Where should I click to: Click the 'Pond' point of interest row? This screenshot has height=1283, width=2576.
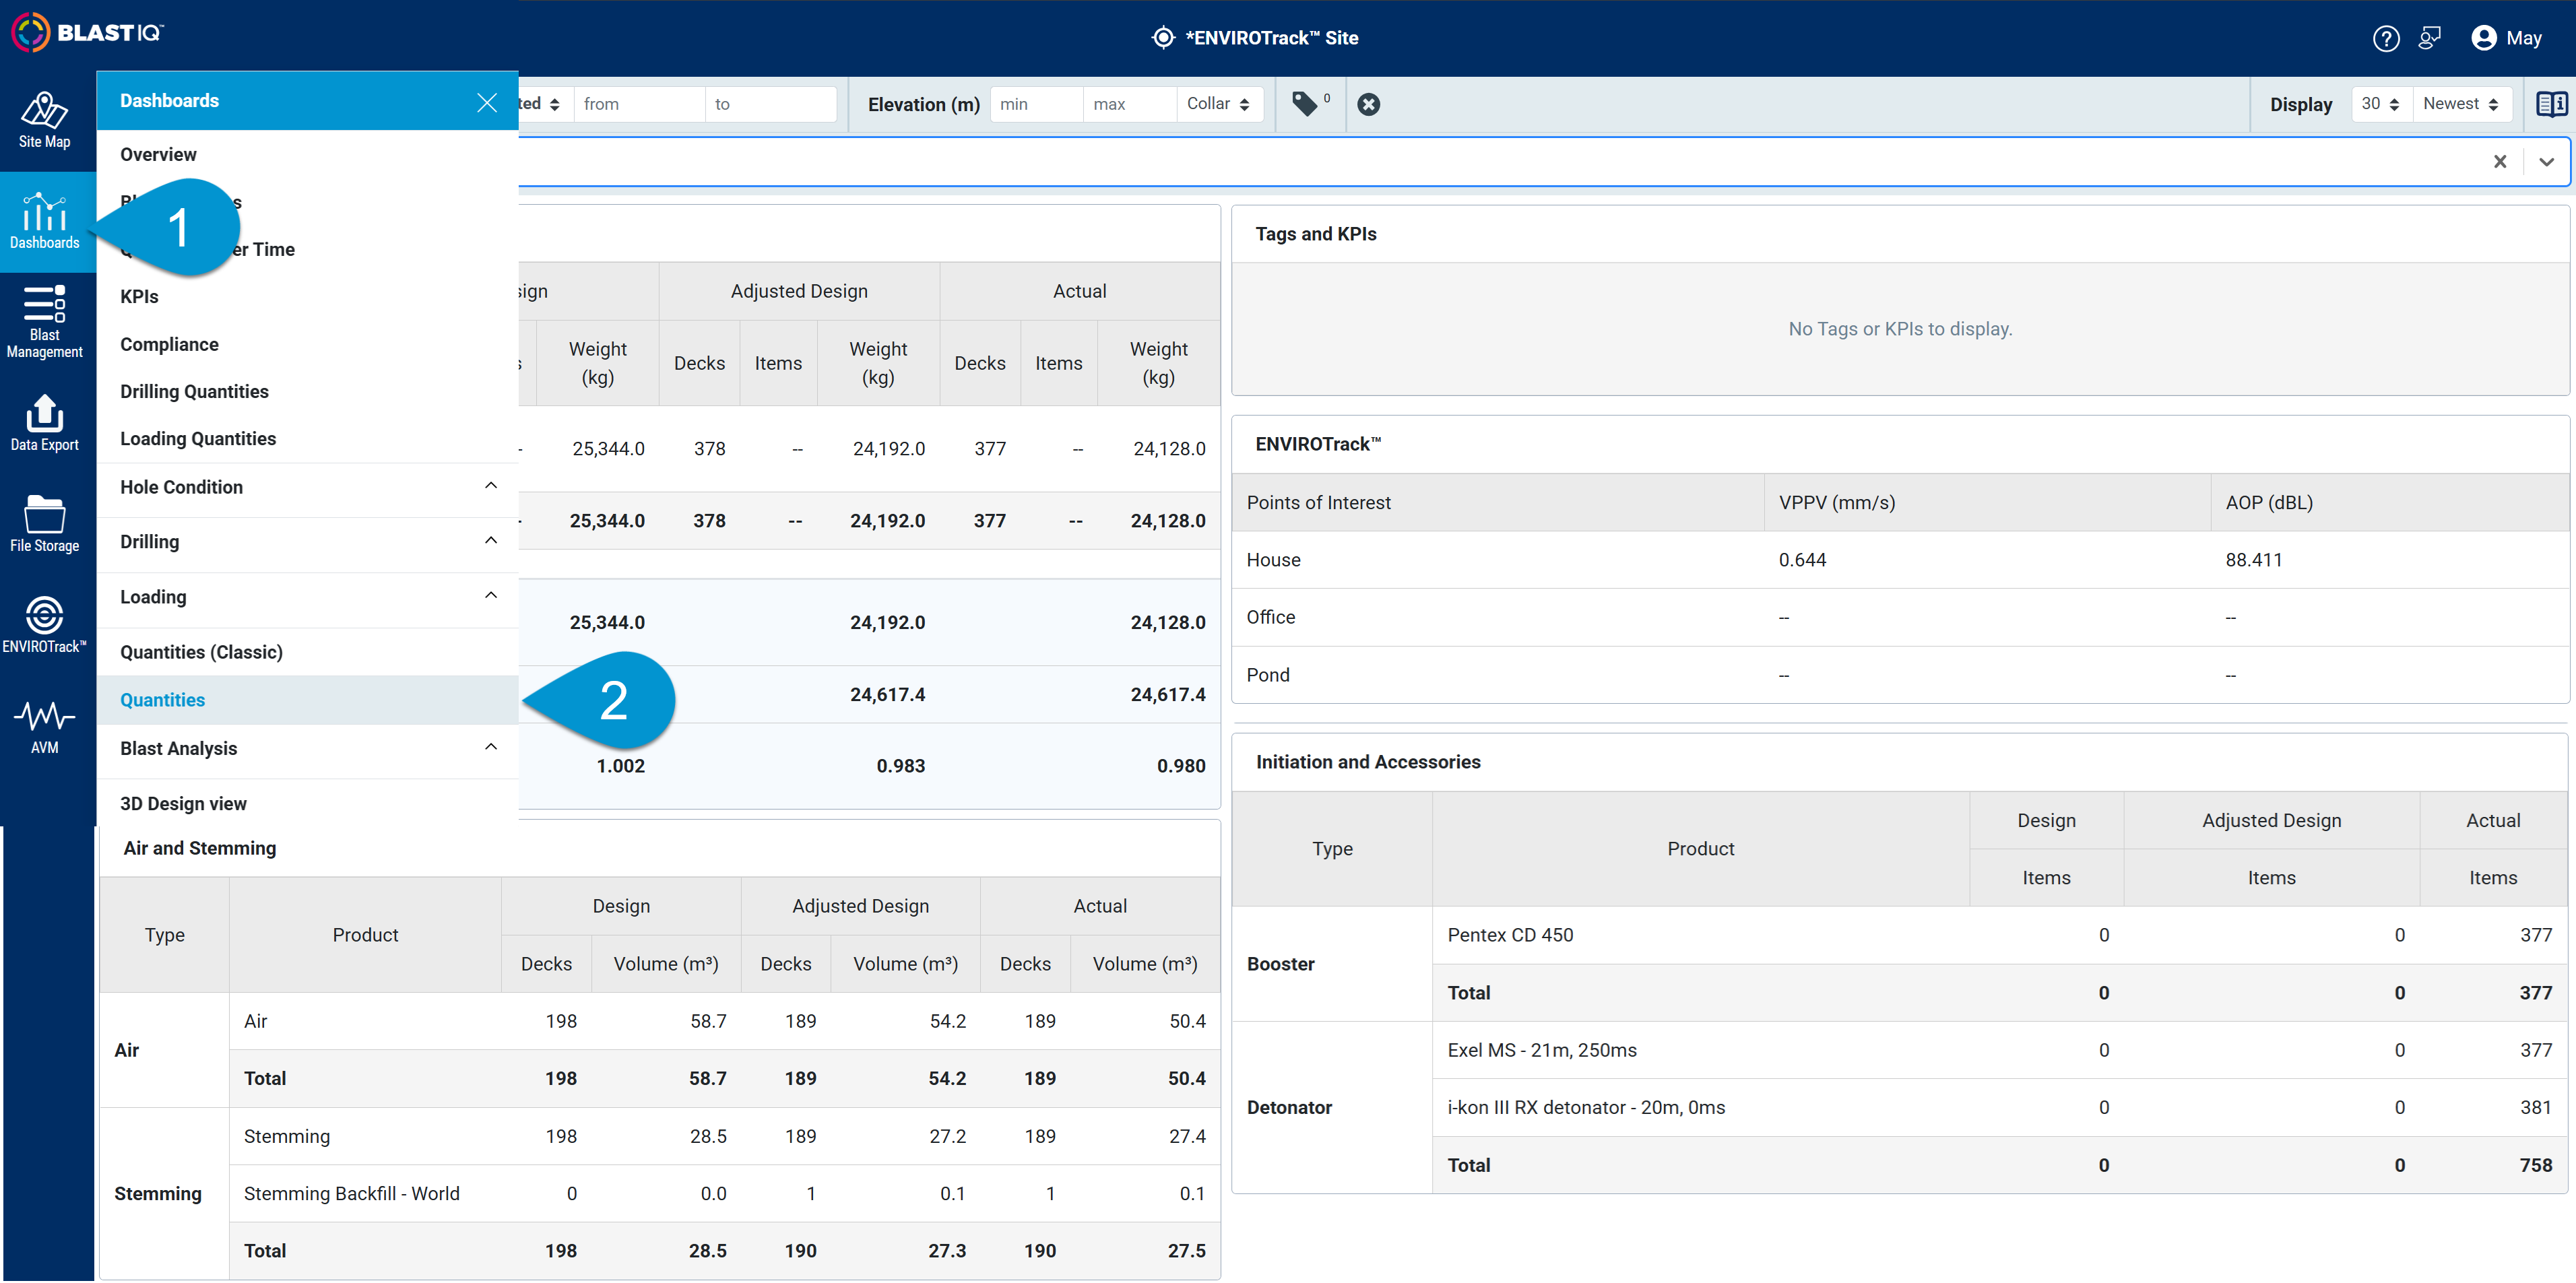[1900, 675]
